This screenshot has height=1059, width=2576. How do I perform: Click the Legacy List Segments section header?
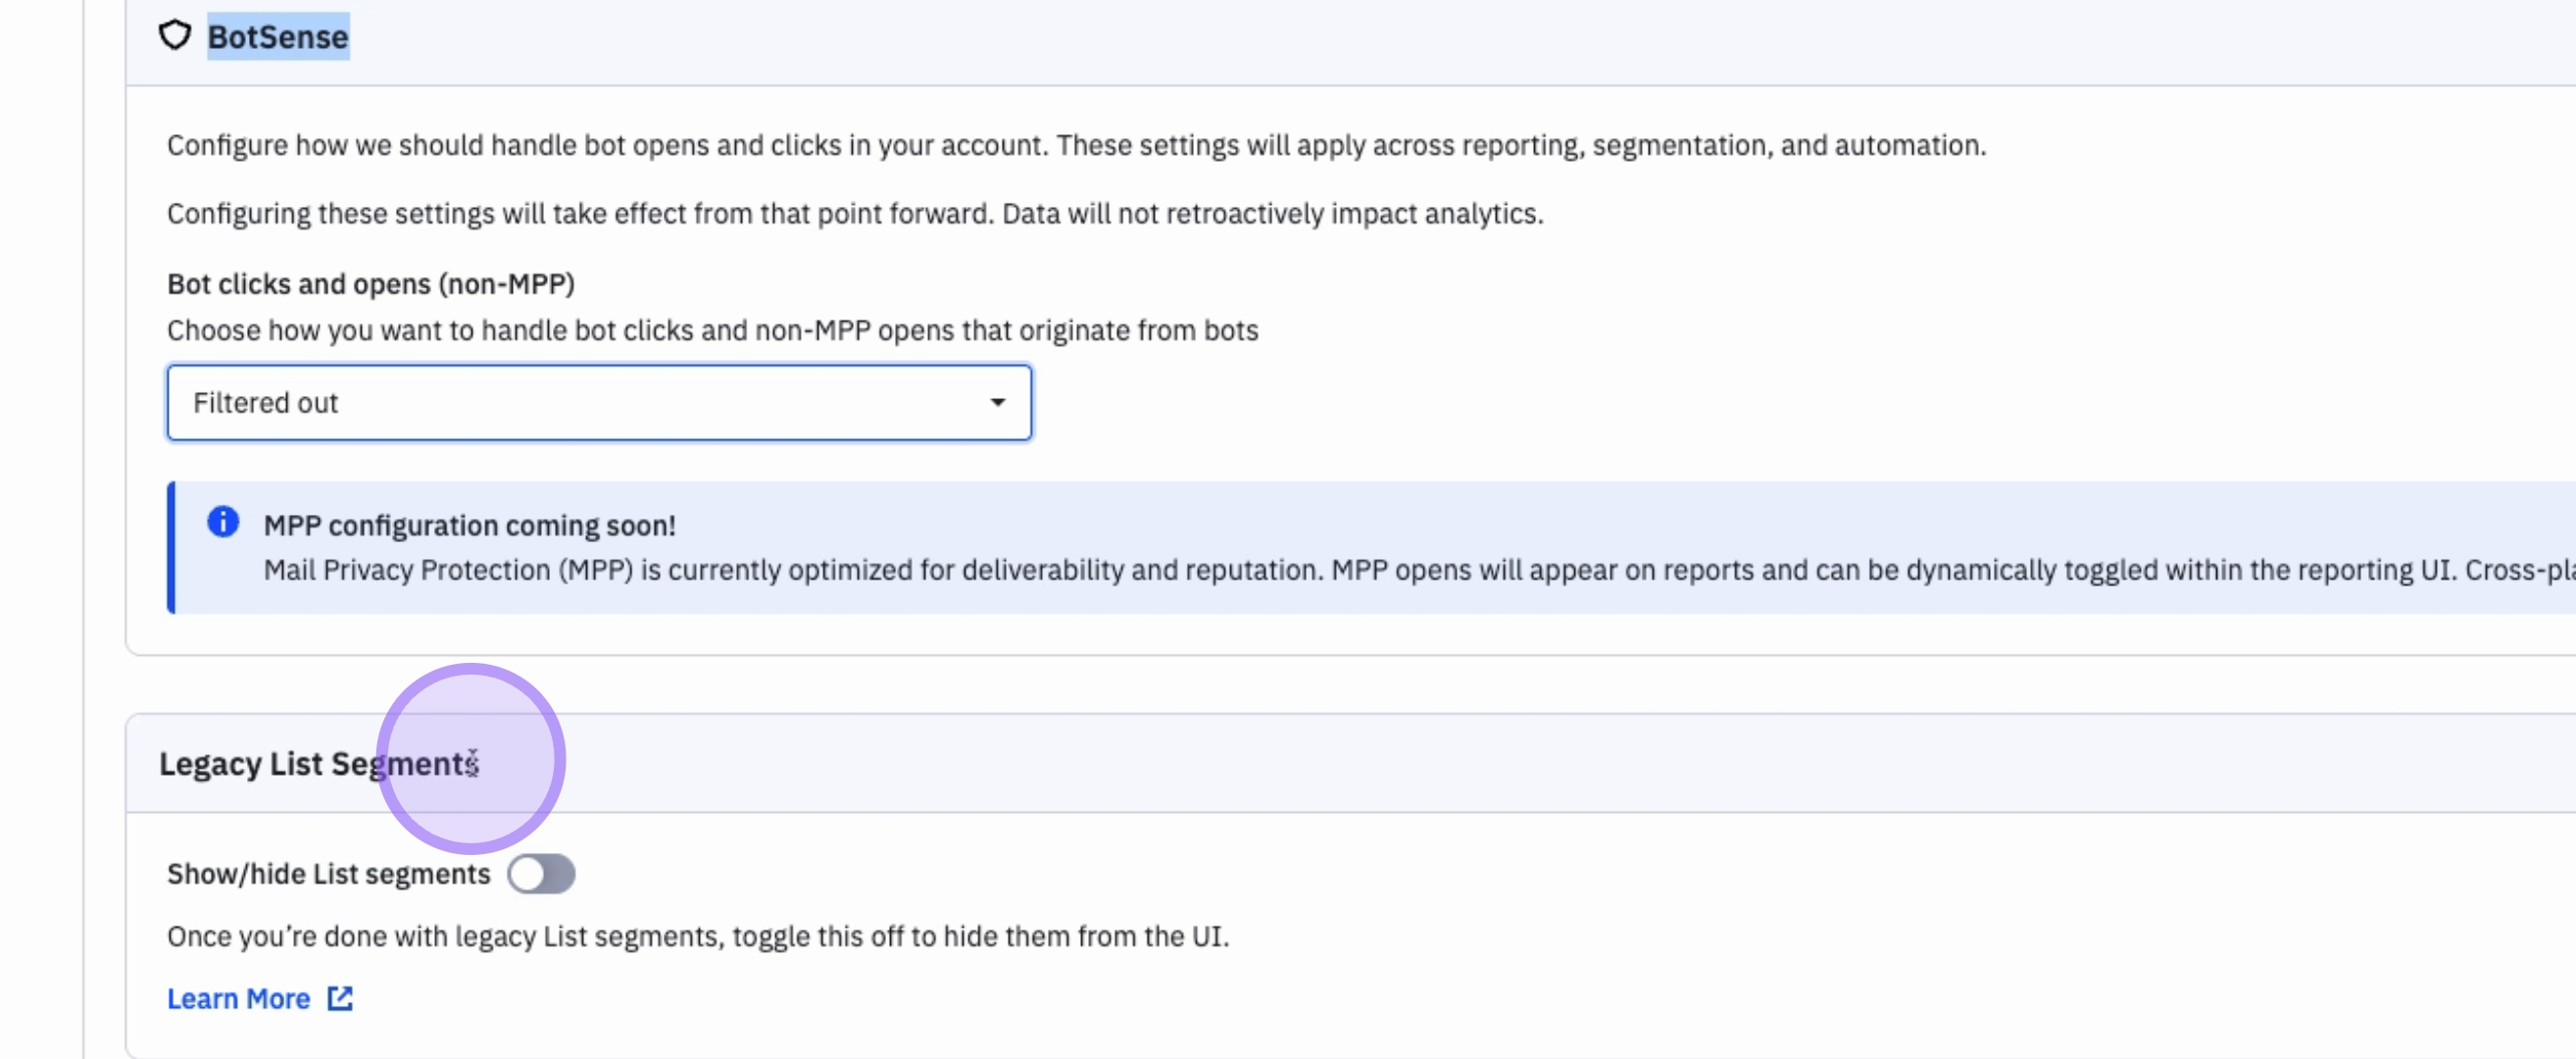pyautogui.click(x=318, y=764)
